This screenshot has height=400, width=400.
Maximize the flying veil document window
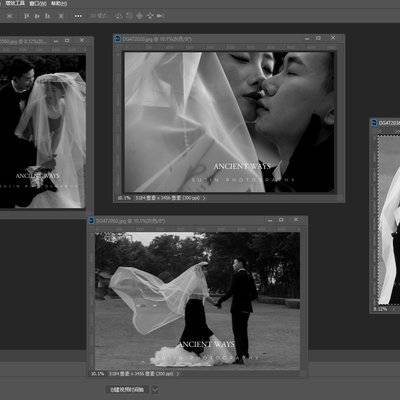pos(281,220)
